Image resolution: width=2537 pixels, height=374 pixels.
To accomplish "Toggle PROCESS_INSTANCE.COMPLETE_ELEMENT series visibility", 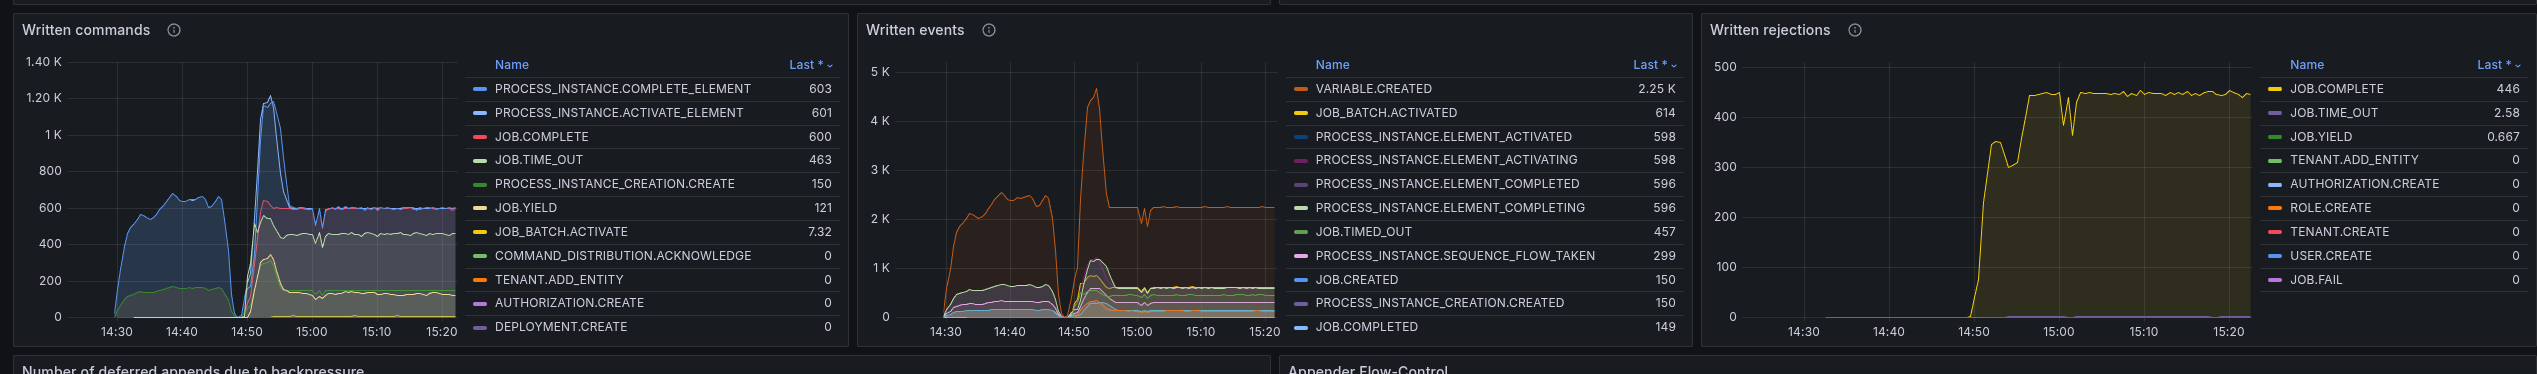I will [623, 89].
